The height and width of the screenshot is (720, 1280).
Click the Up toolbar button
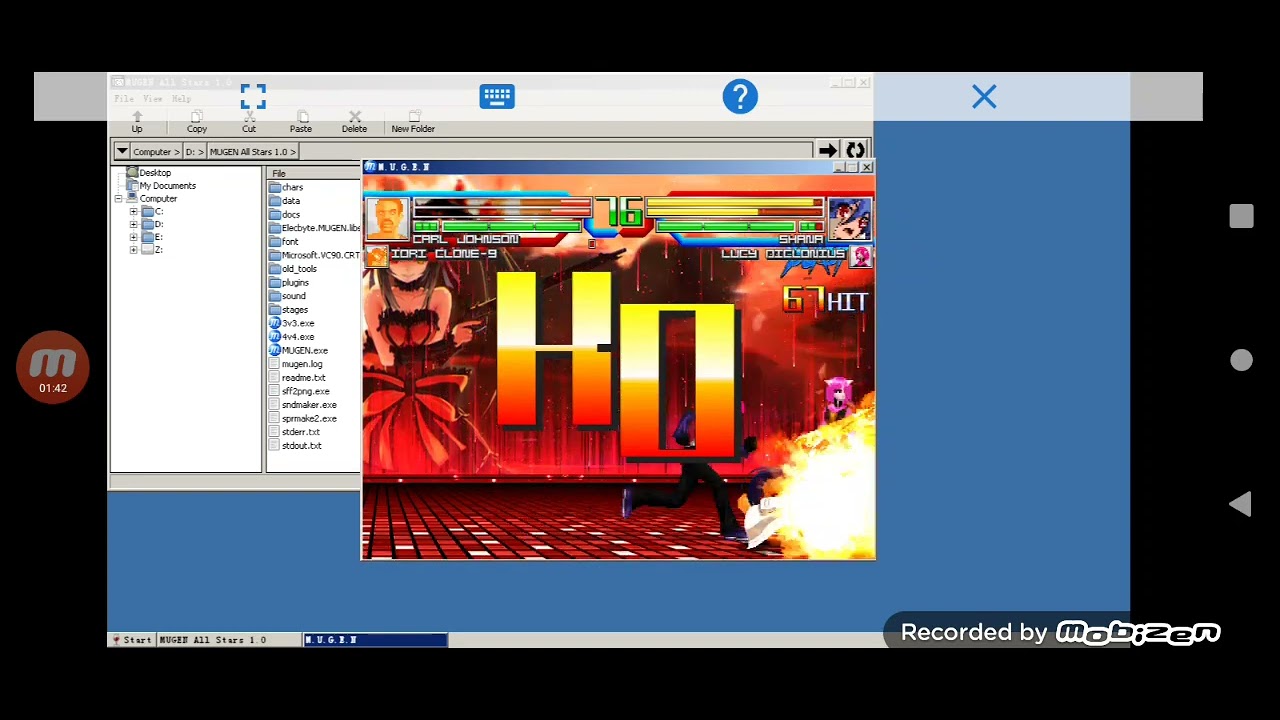point(137,123)
